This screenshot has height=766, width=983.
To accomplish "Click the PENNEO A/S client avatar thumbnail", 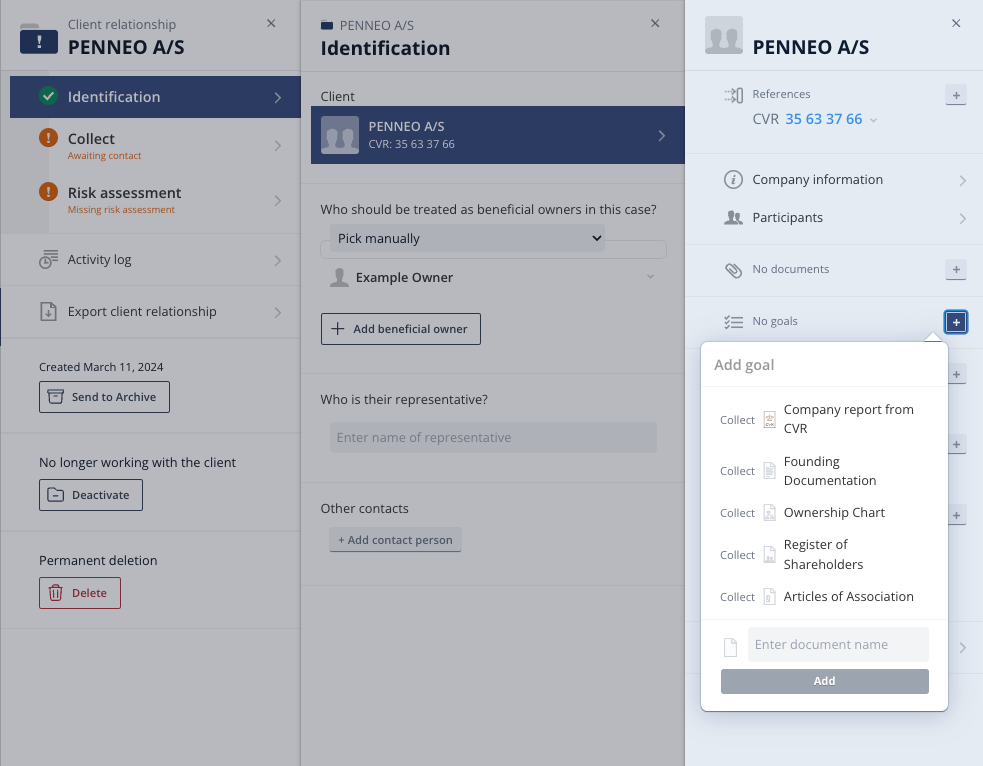I will [x=340, y=135].
